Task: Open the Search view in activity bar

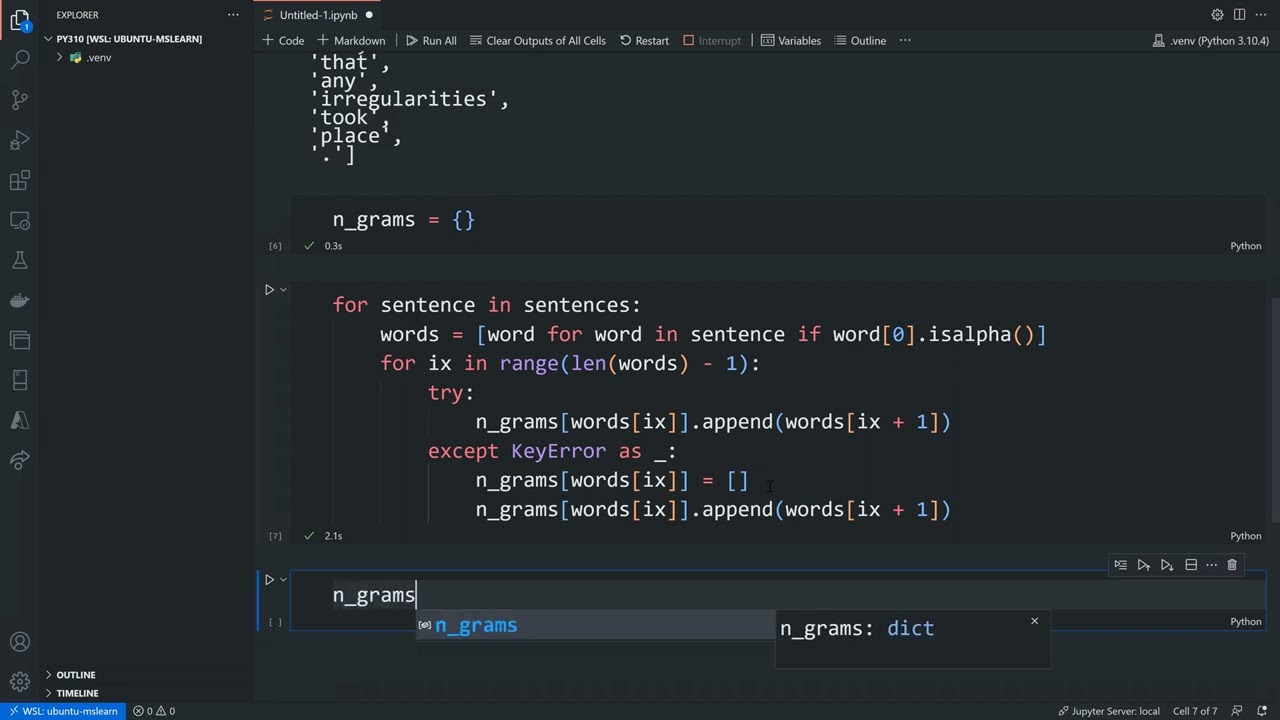Action: coord(19,60)
